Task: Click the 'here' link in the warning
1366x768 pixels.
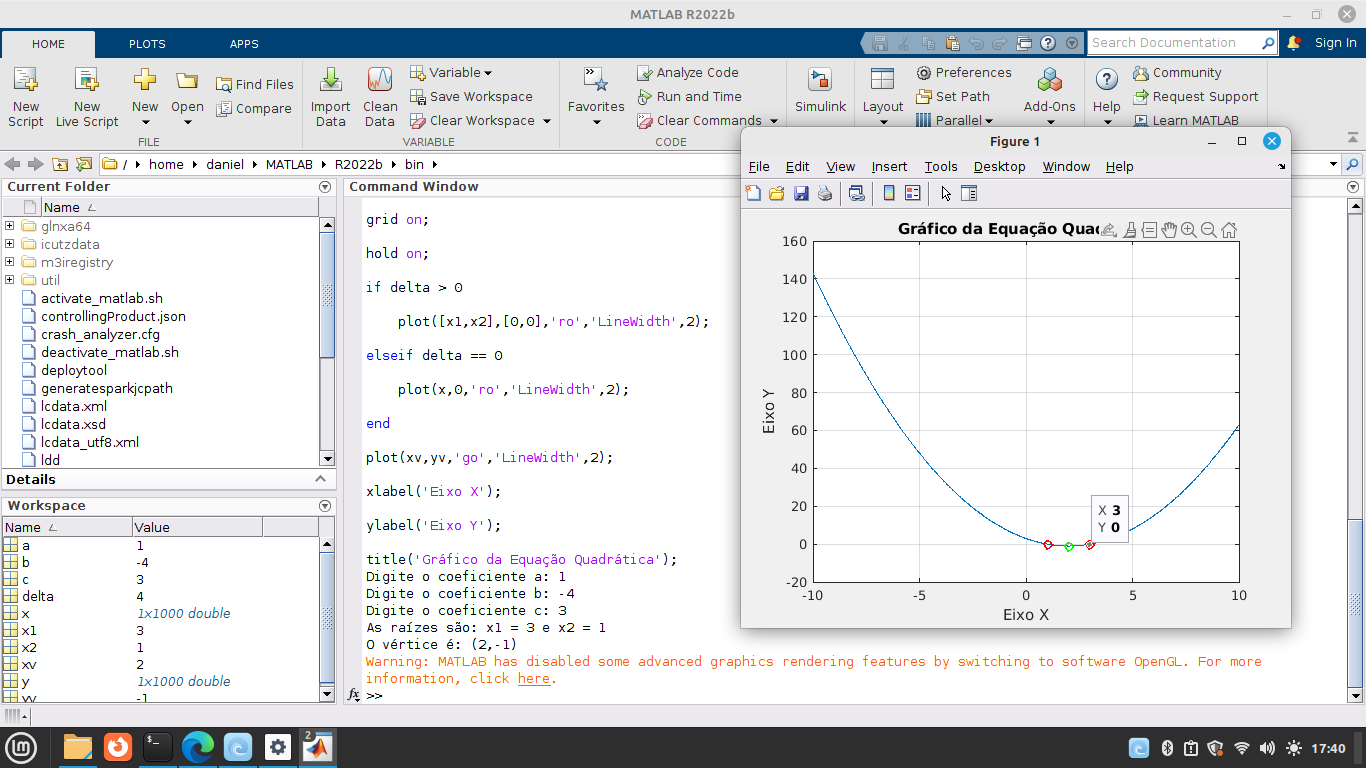Action: (x=534, y=679)
